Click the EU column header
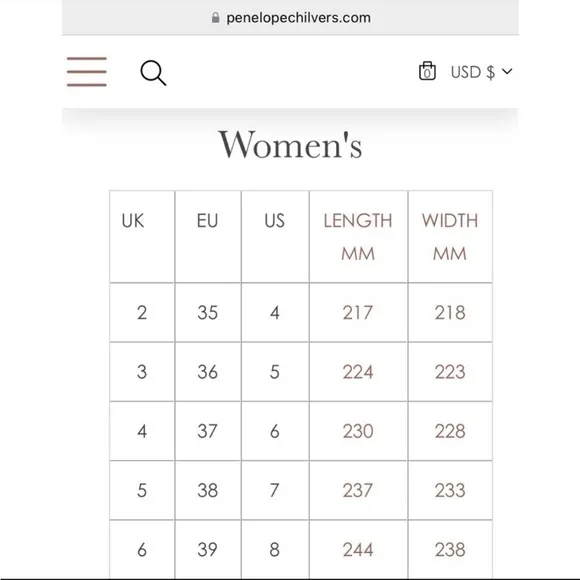The image size is (580, 580). pyautogui.click(x=208, y=236)
